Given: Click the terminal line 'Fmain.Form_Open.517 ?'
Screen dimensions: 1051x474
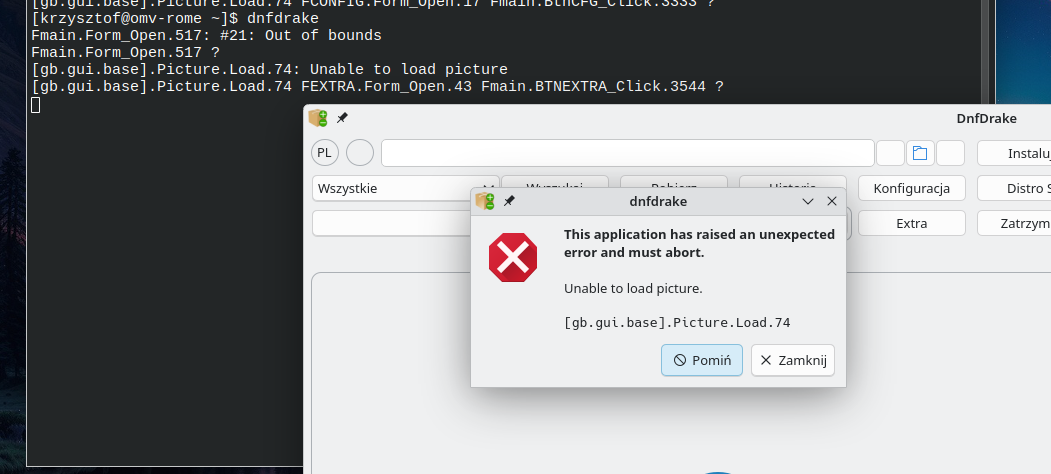Looking at the screenshot, I should 125,52.
